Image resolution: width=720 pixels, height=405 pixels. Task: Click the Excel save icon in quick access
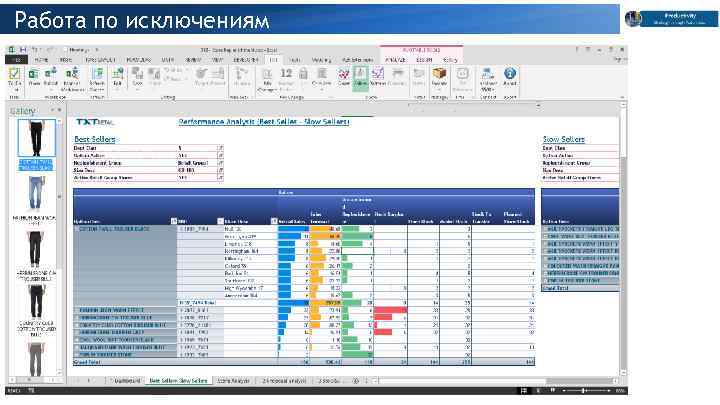(22, 49)
